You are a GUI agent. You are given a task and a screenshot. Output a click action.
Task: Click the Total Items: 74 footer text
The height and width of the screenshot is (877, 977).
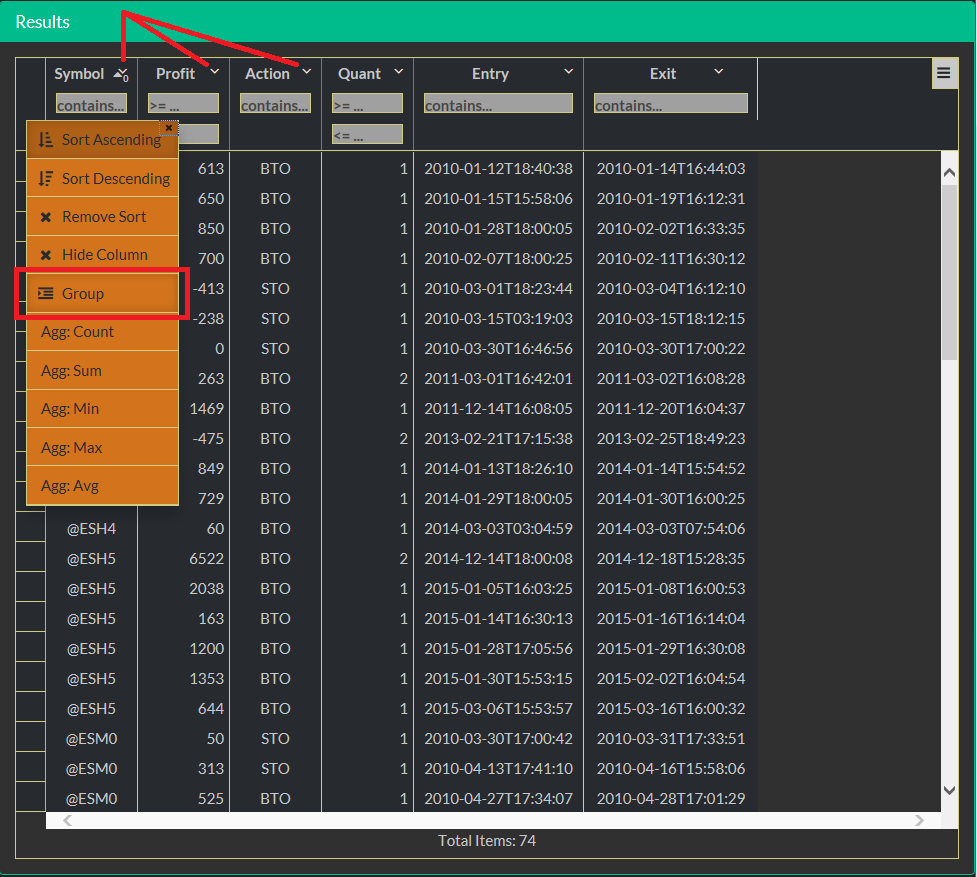point(487,841)
